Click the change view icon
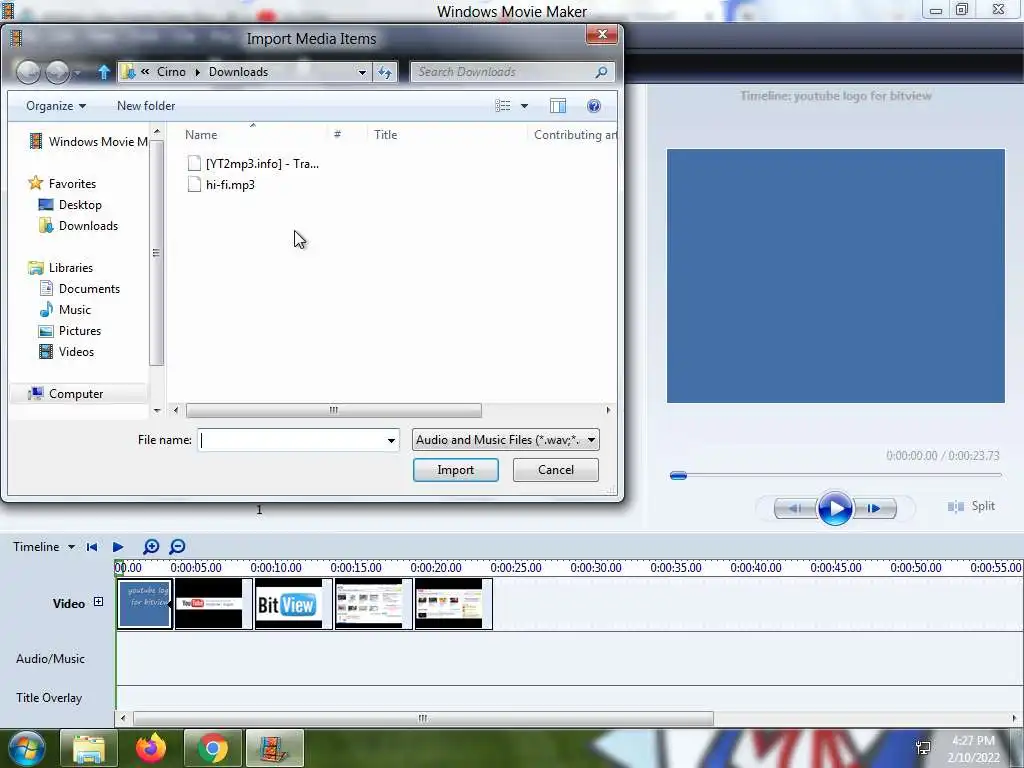 503,106
